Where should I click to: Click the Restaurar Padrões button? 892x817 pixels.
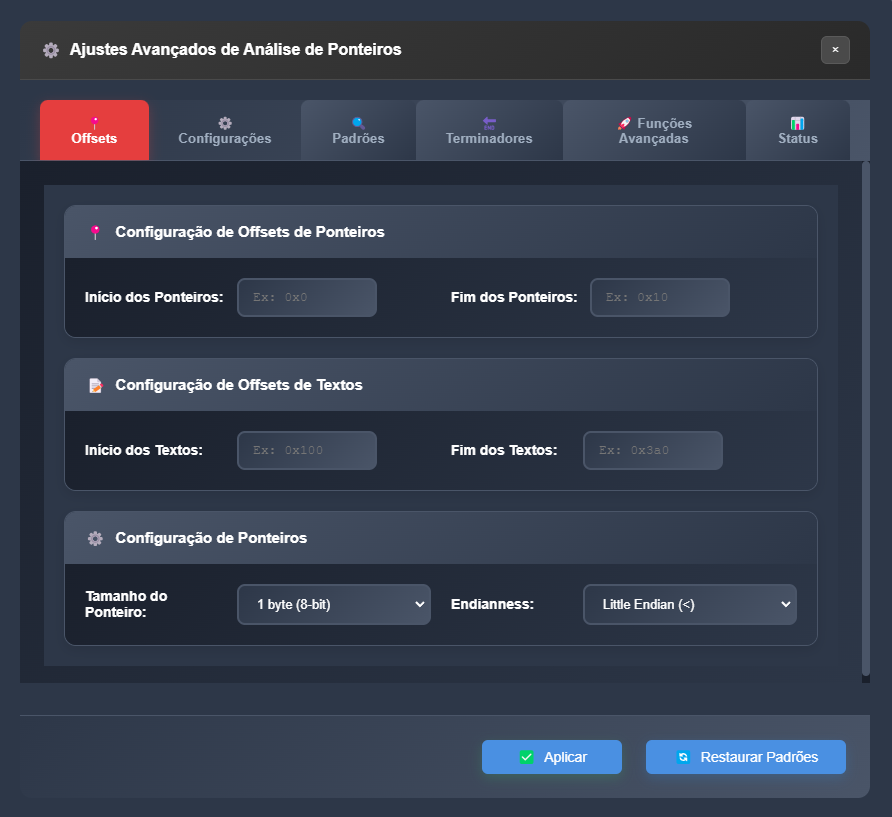745,757
